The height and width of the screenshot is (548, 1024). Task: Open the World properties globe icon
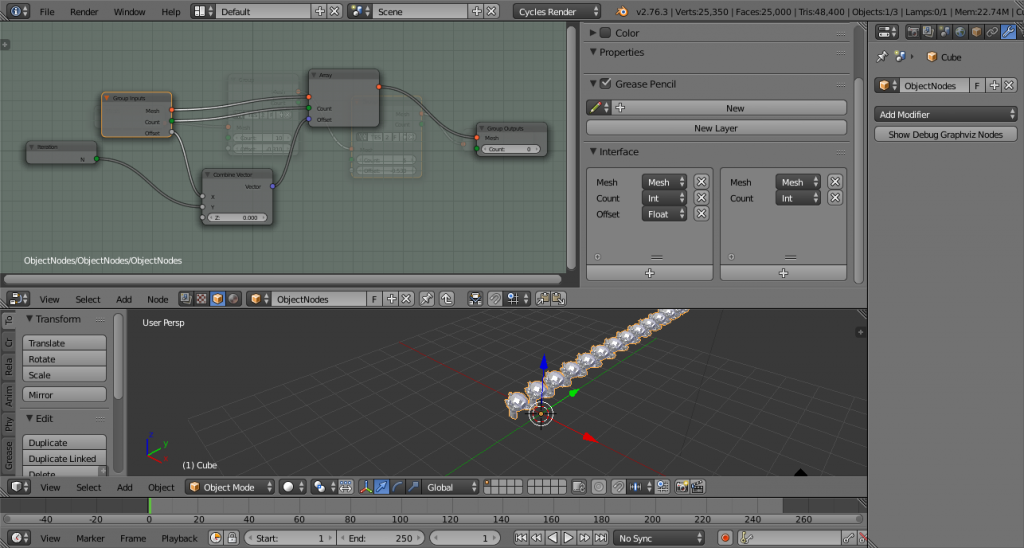[x=961, y=32]
